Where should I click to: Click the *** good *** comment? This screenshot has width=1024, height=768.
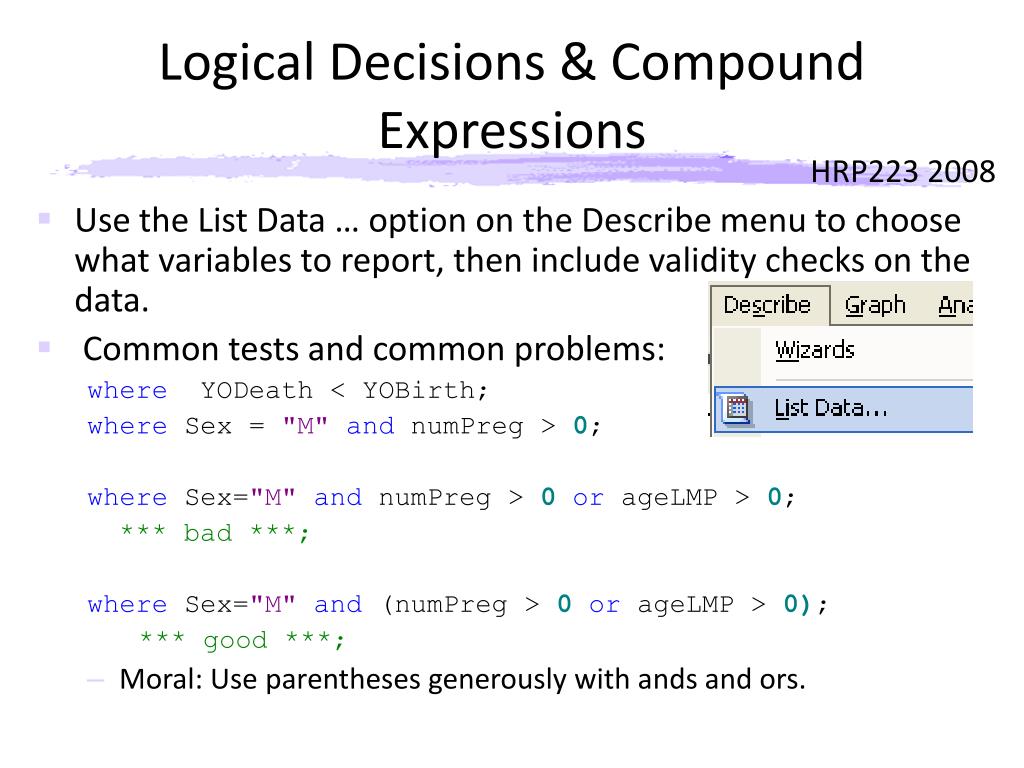pyautogui.click(x=242, y=639)
